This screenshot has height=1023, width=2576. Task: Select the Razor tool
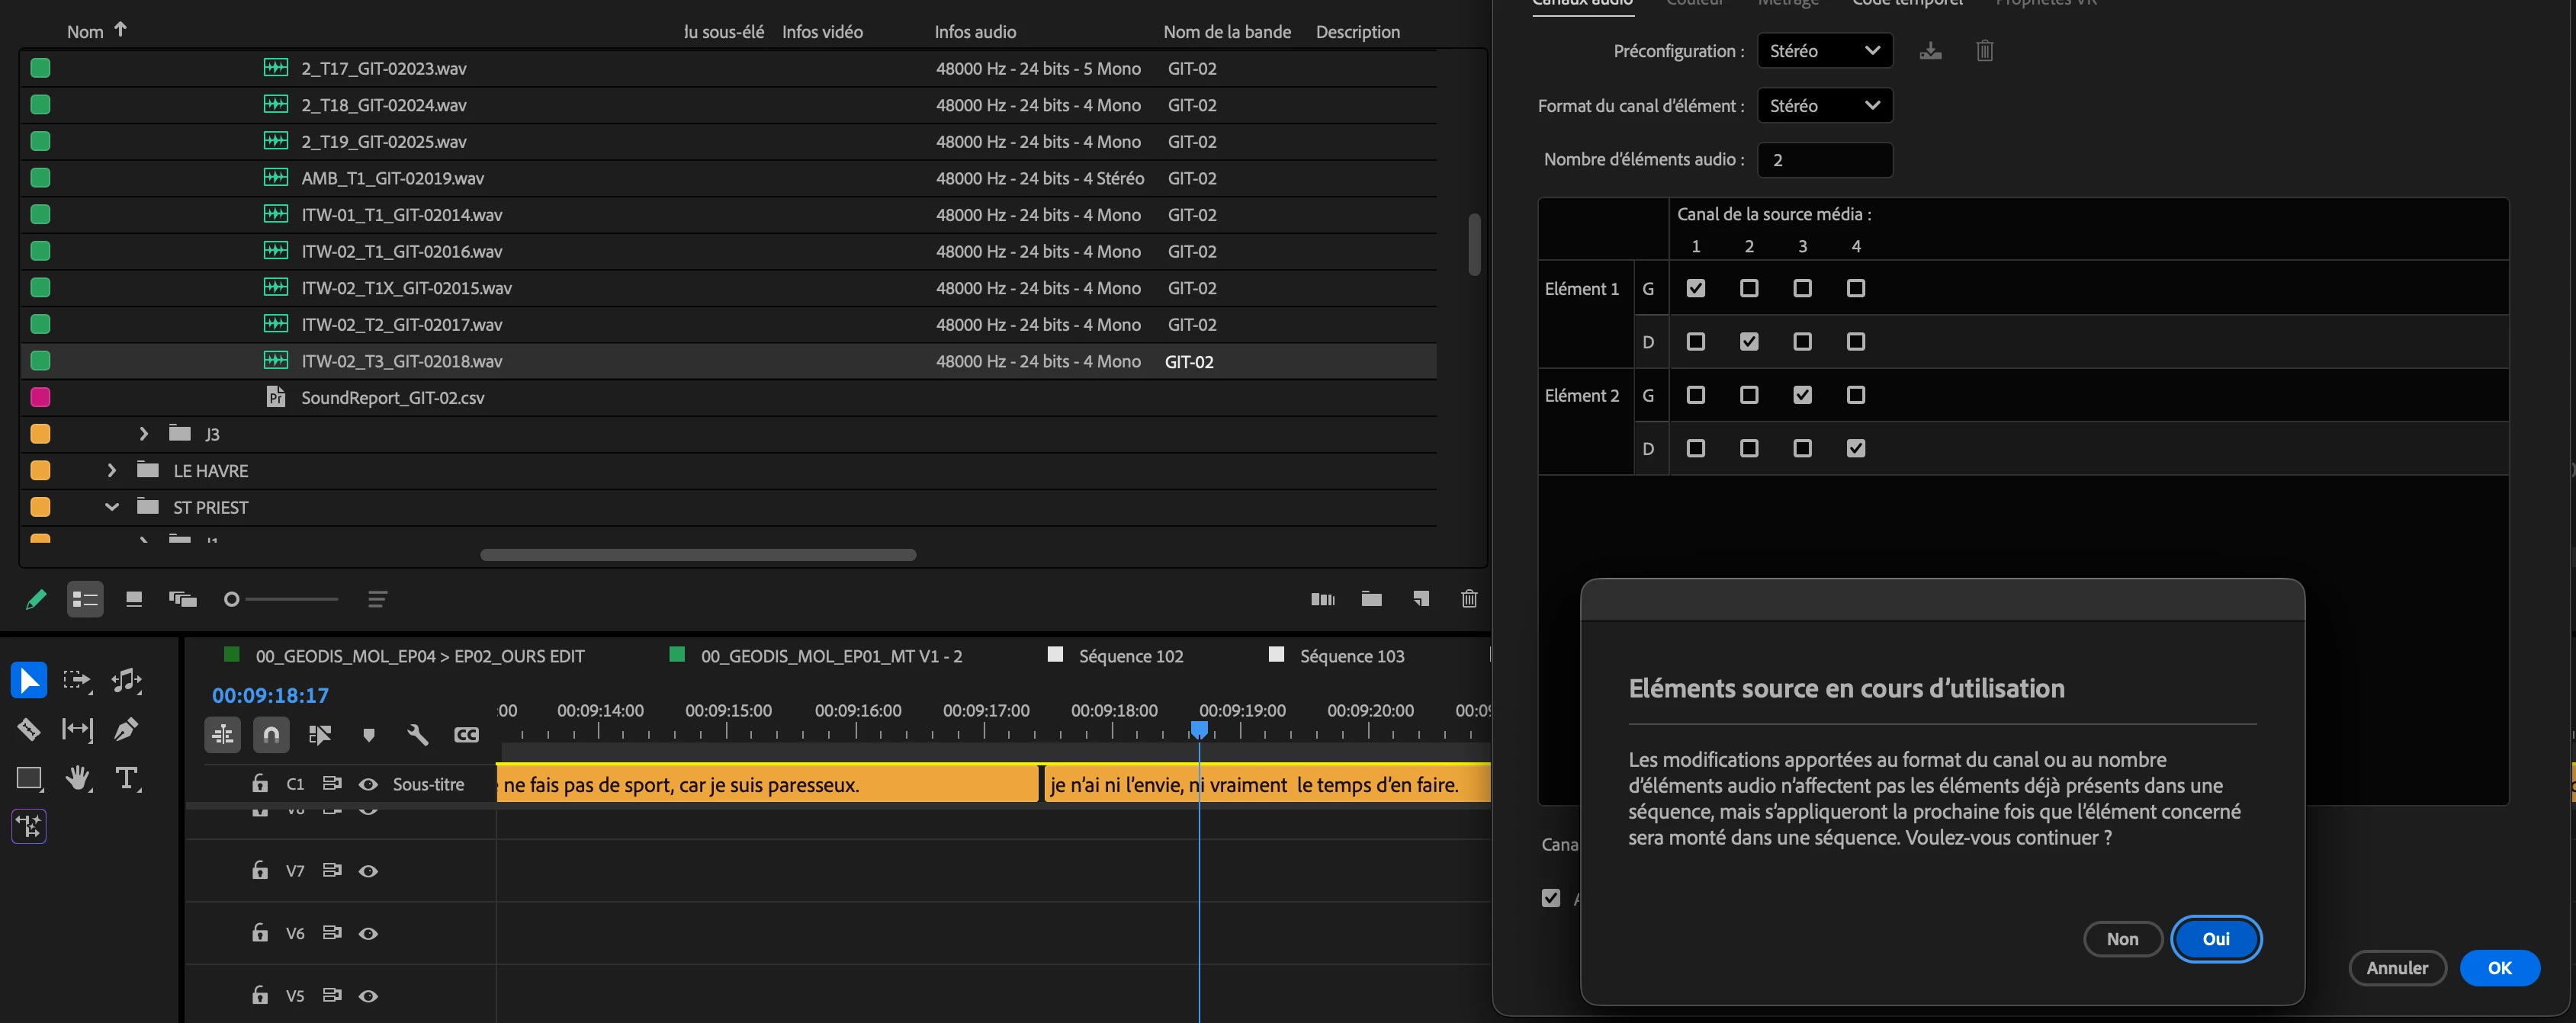pos(28,729)
